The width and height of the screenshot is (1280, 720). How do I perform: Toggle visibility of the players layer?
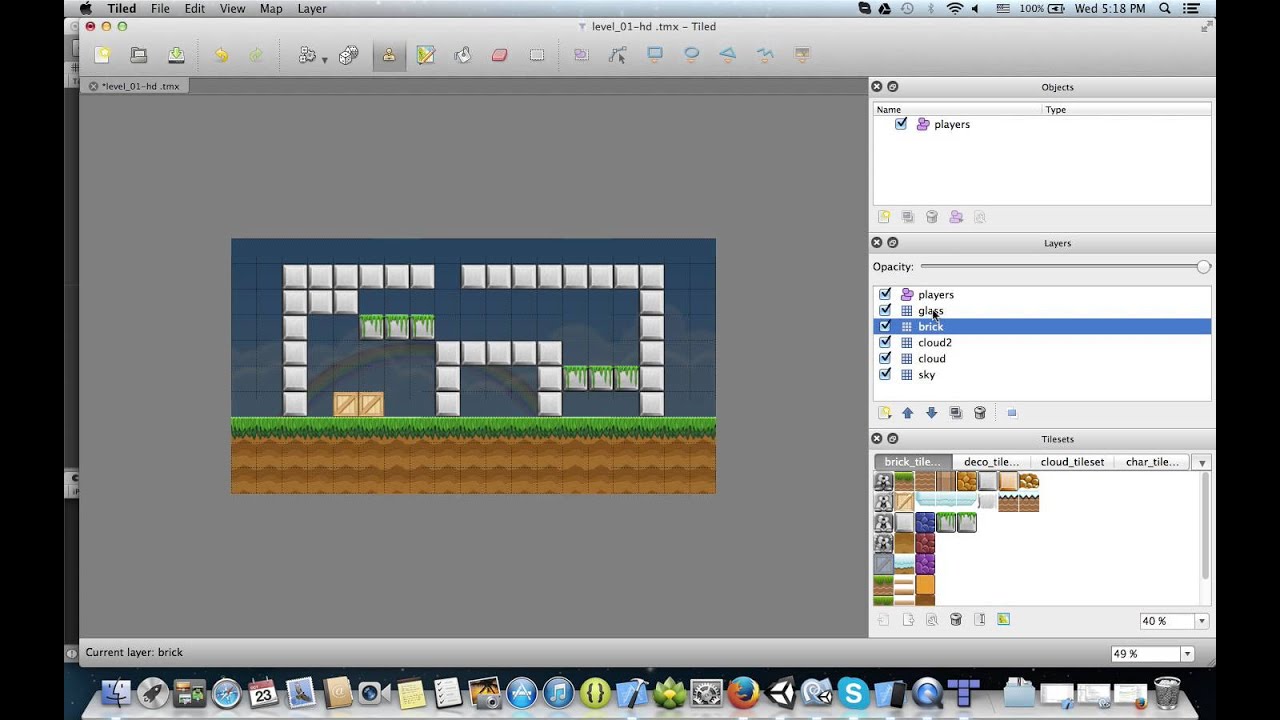coord(885,295)
